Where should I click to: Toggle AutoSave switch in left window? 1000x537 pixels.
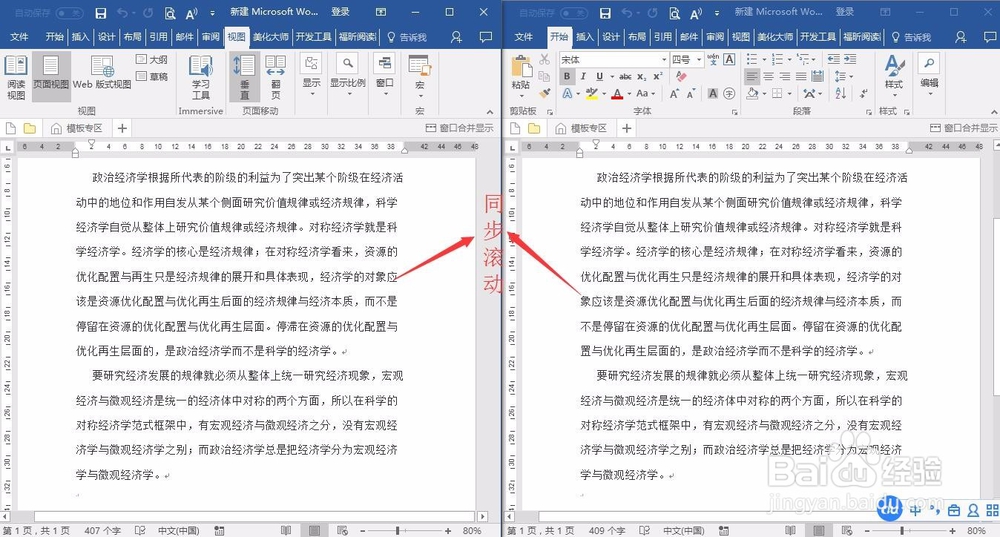(70, 12)
